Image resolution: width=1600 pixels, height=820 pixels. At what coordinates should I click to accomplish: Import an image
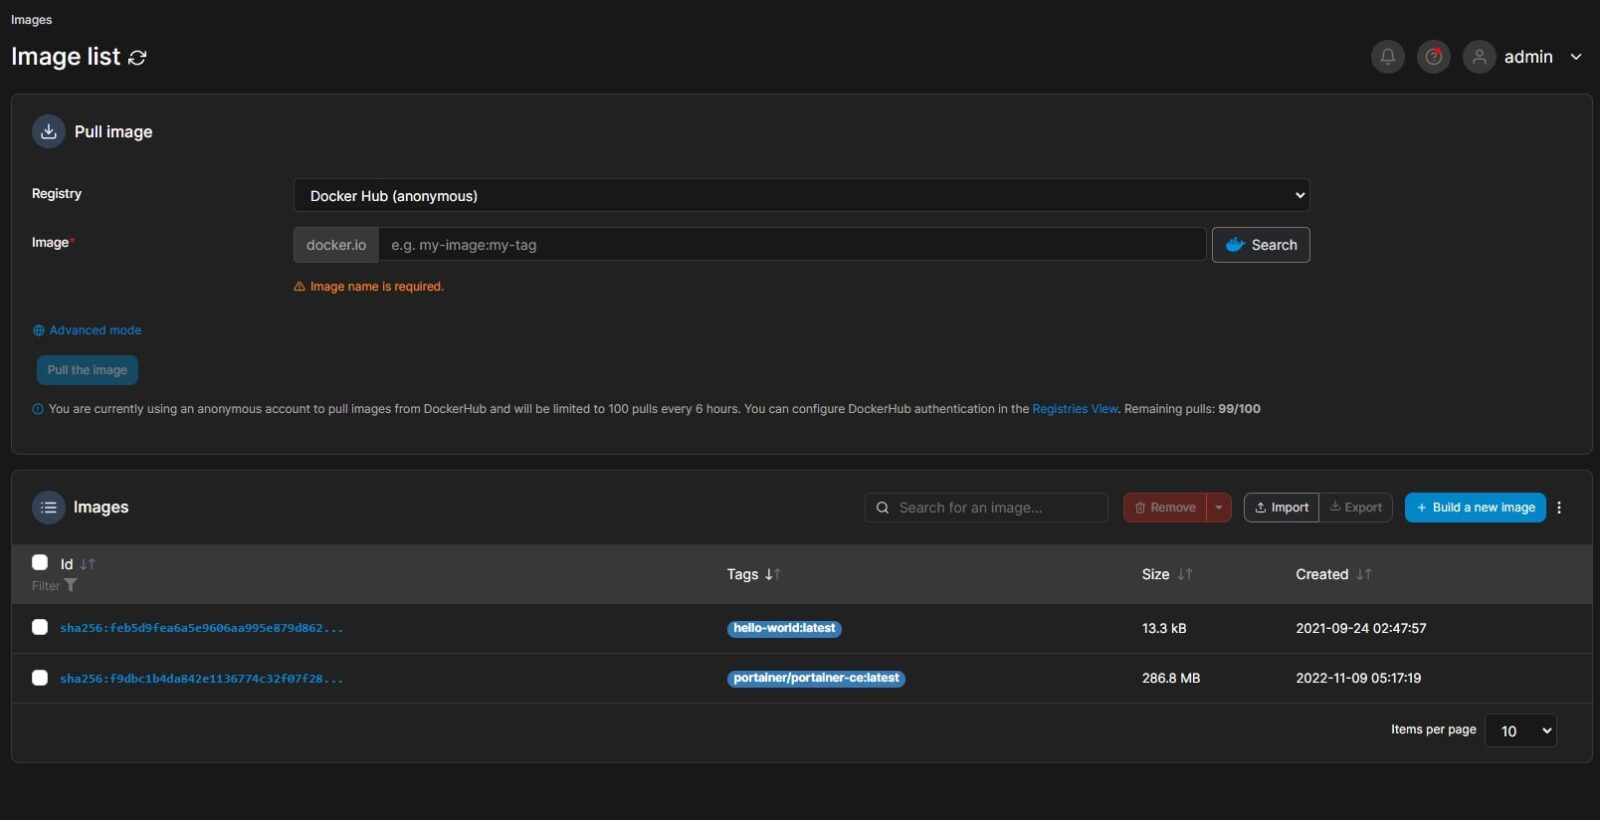tap(1281, 508)
